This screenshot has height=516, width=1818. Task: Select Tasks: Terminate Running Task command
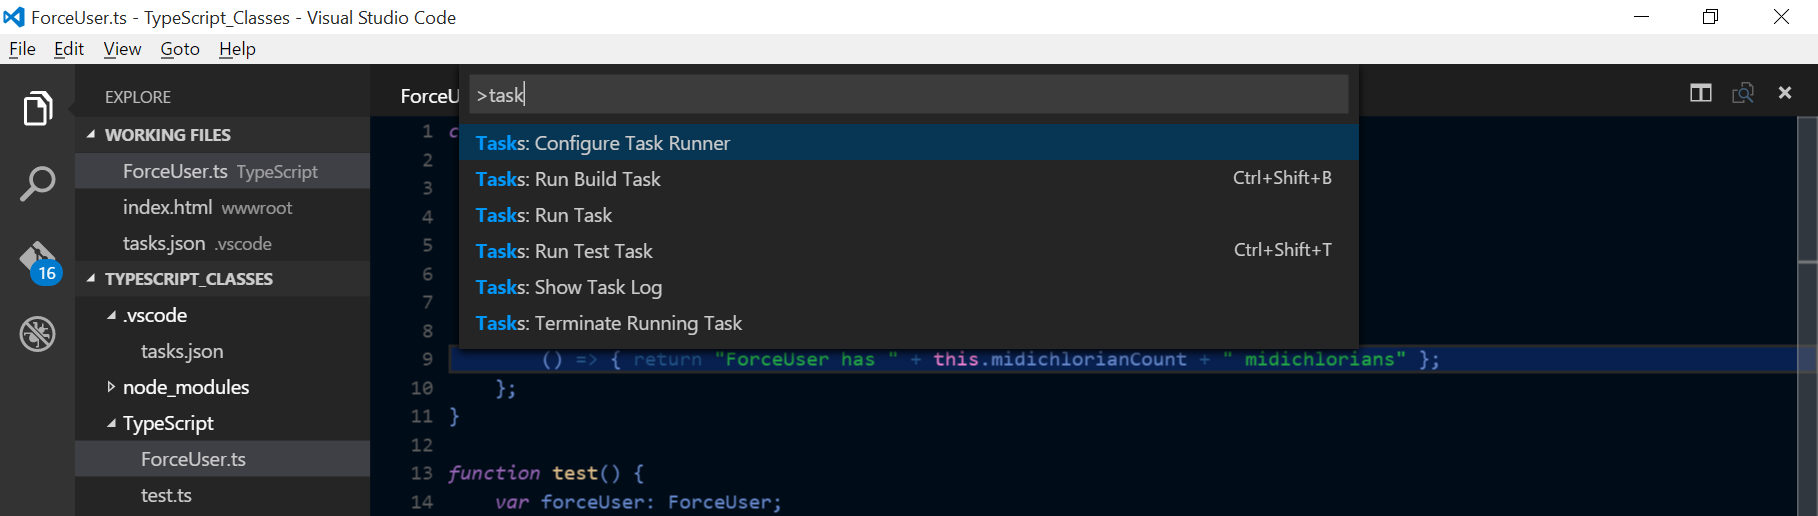[908, 323]
